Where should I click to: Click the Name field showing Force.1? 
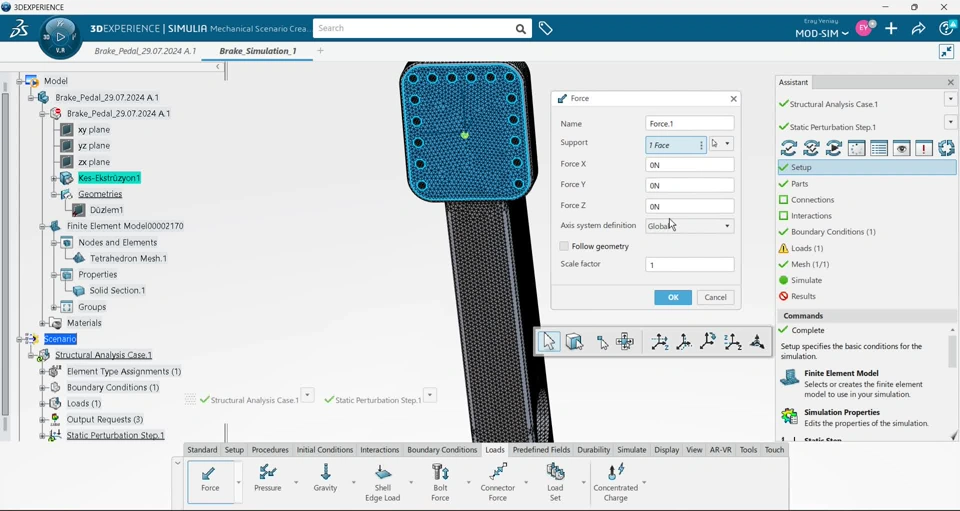(689, 124)
